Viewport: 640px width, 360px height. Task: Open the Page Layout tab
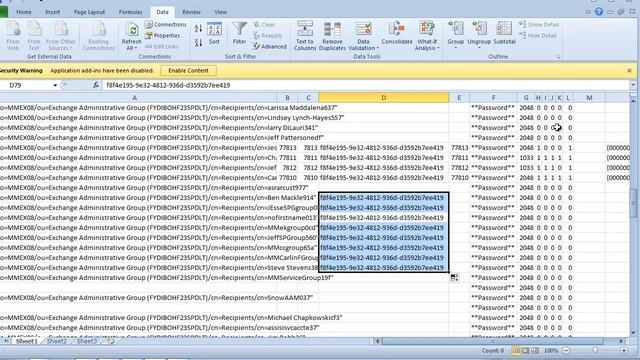point(89,12)
